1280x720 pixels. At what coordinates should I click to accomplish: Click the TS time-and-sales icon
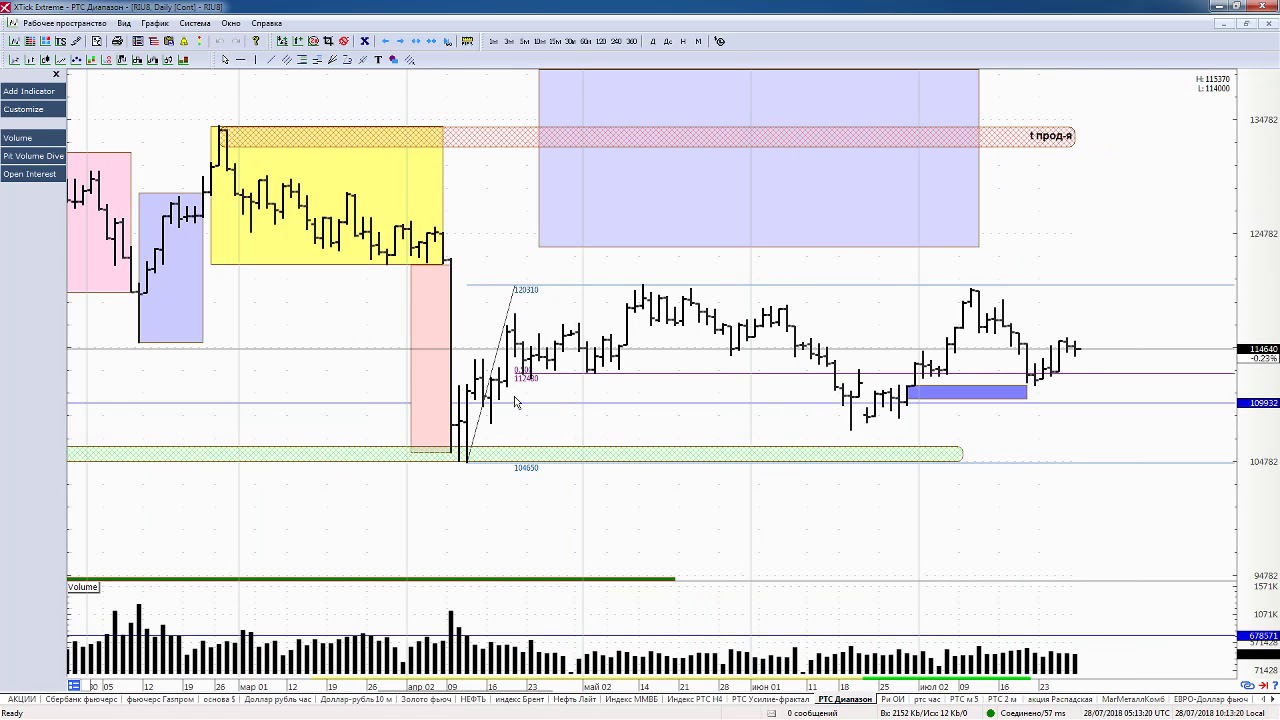tap(60, 41)
